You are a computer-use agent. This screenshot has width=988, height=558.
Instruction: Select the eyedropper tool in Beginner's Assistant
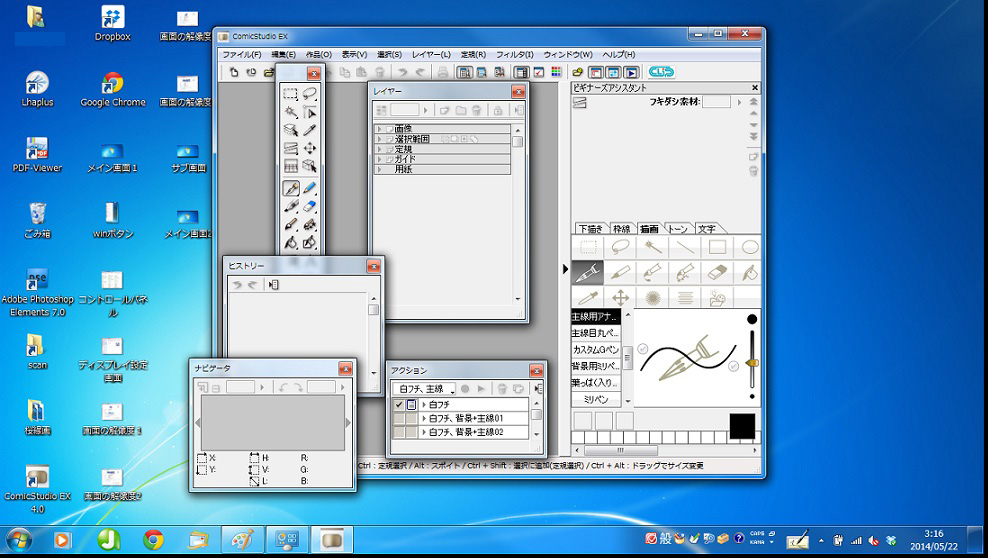588,298
